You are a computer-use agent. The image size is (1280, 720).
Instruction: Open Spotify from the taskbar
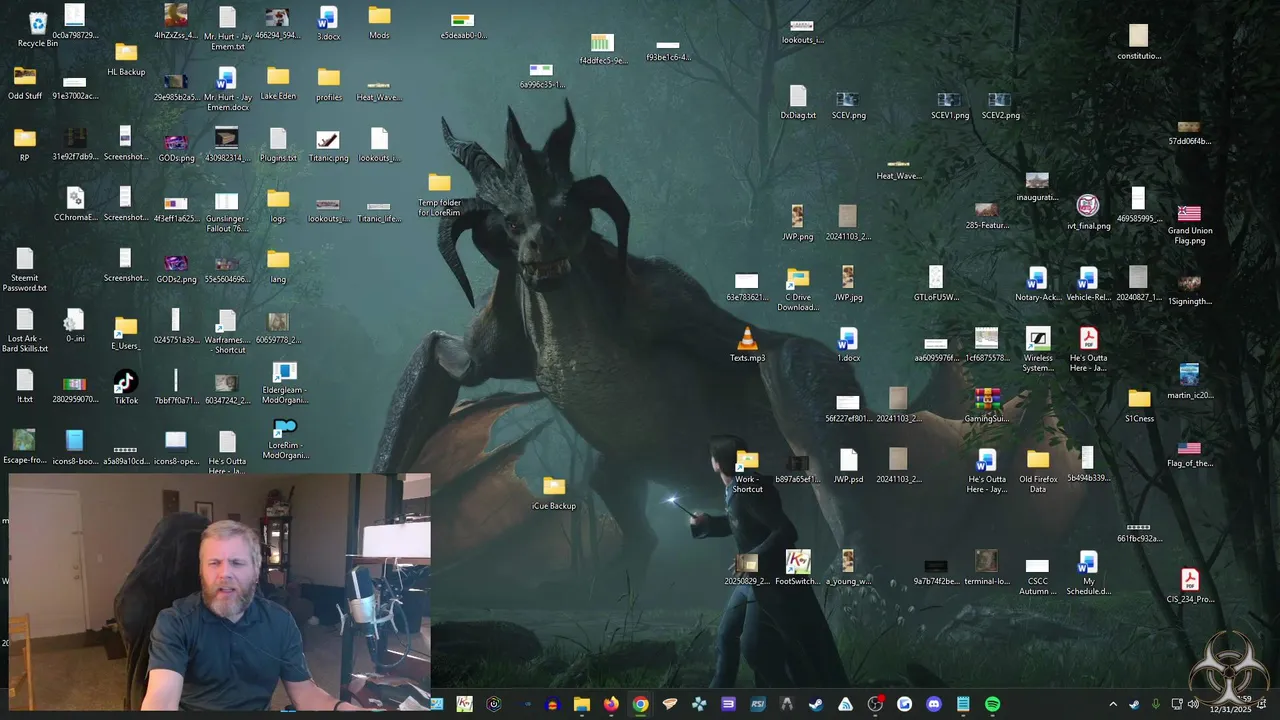tap(992, 704)
